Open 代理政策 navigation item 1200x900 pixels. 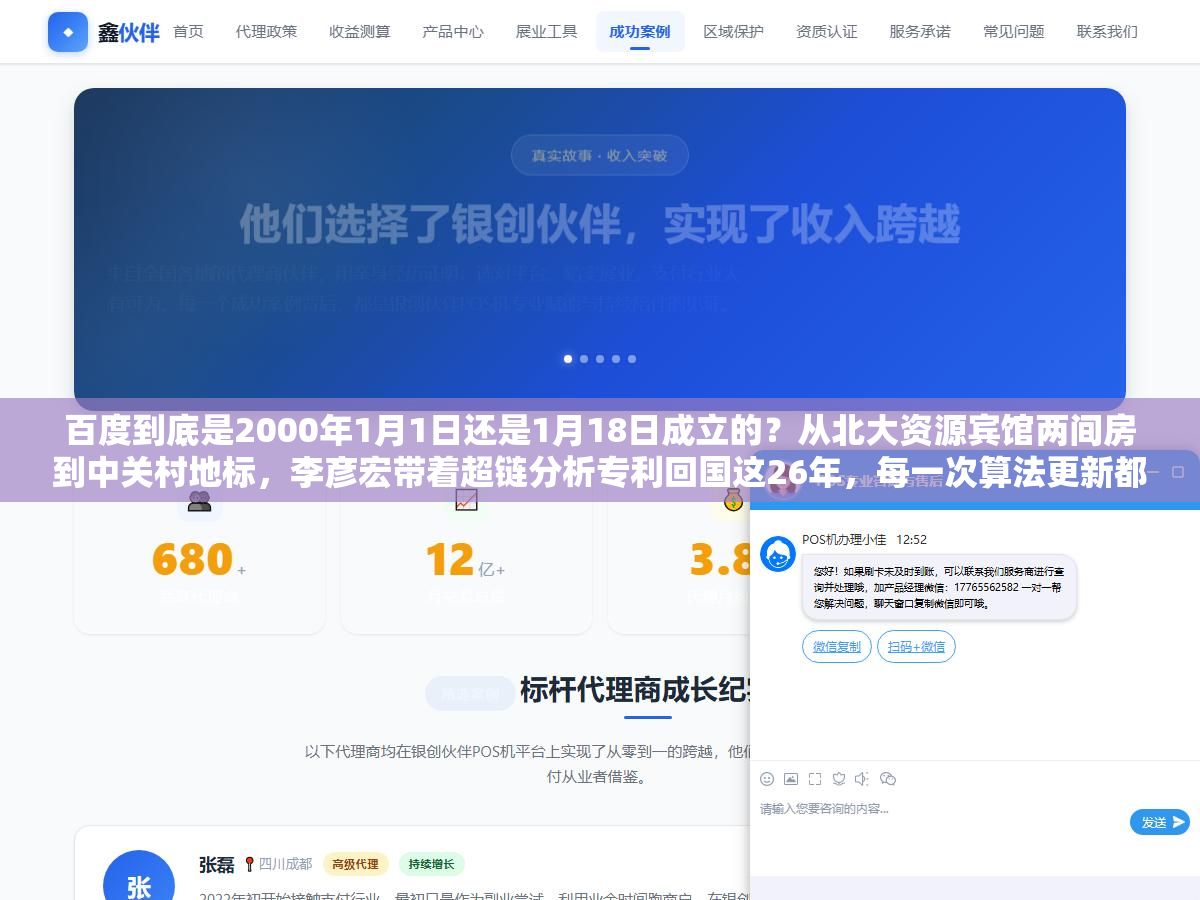[x=266, y=32]
